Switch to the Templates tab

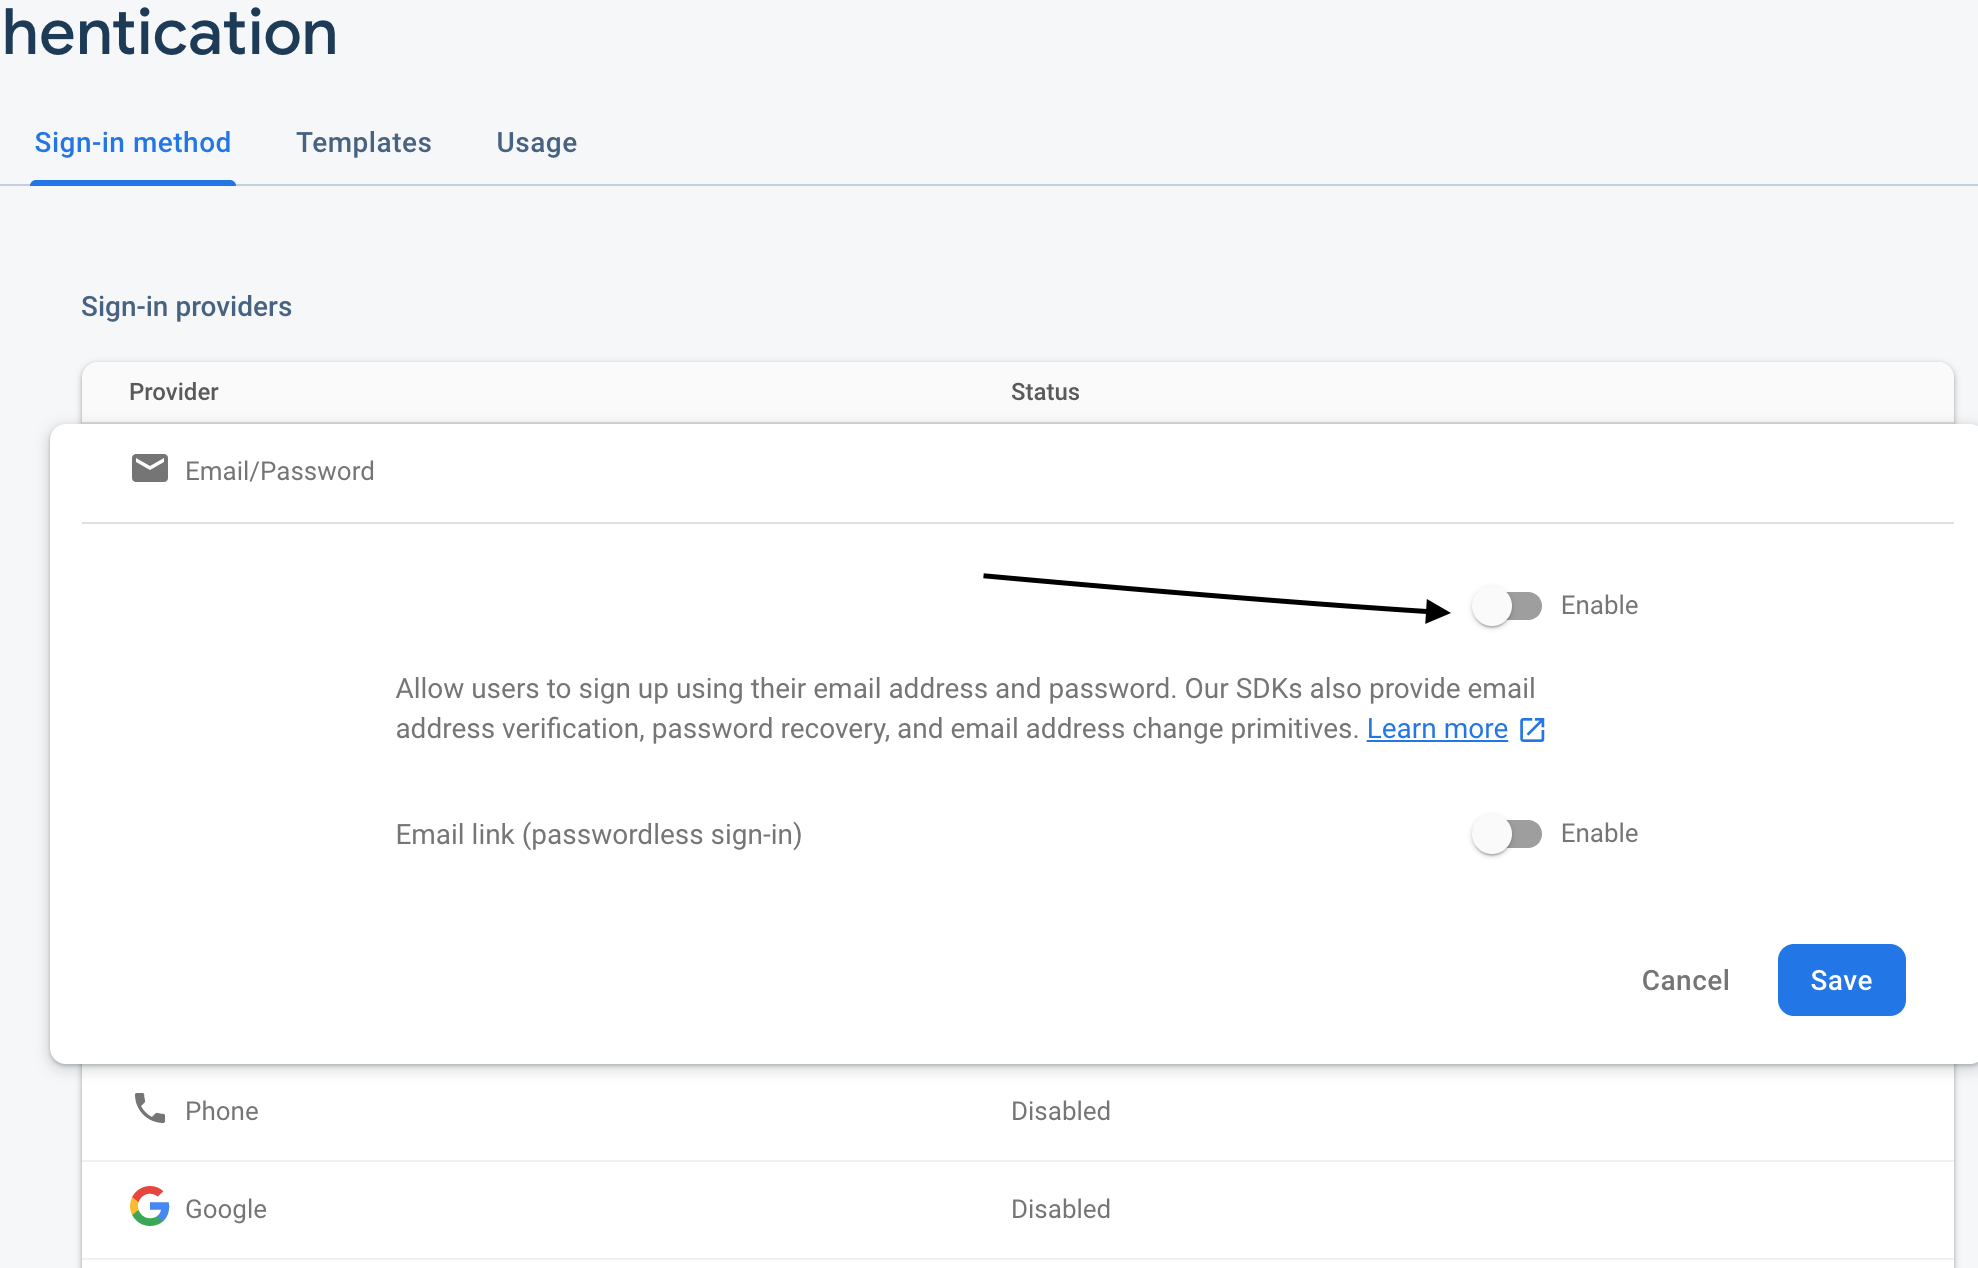pos(363,143)
